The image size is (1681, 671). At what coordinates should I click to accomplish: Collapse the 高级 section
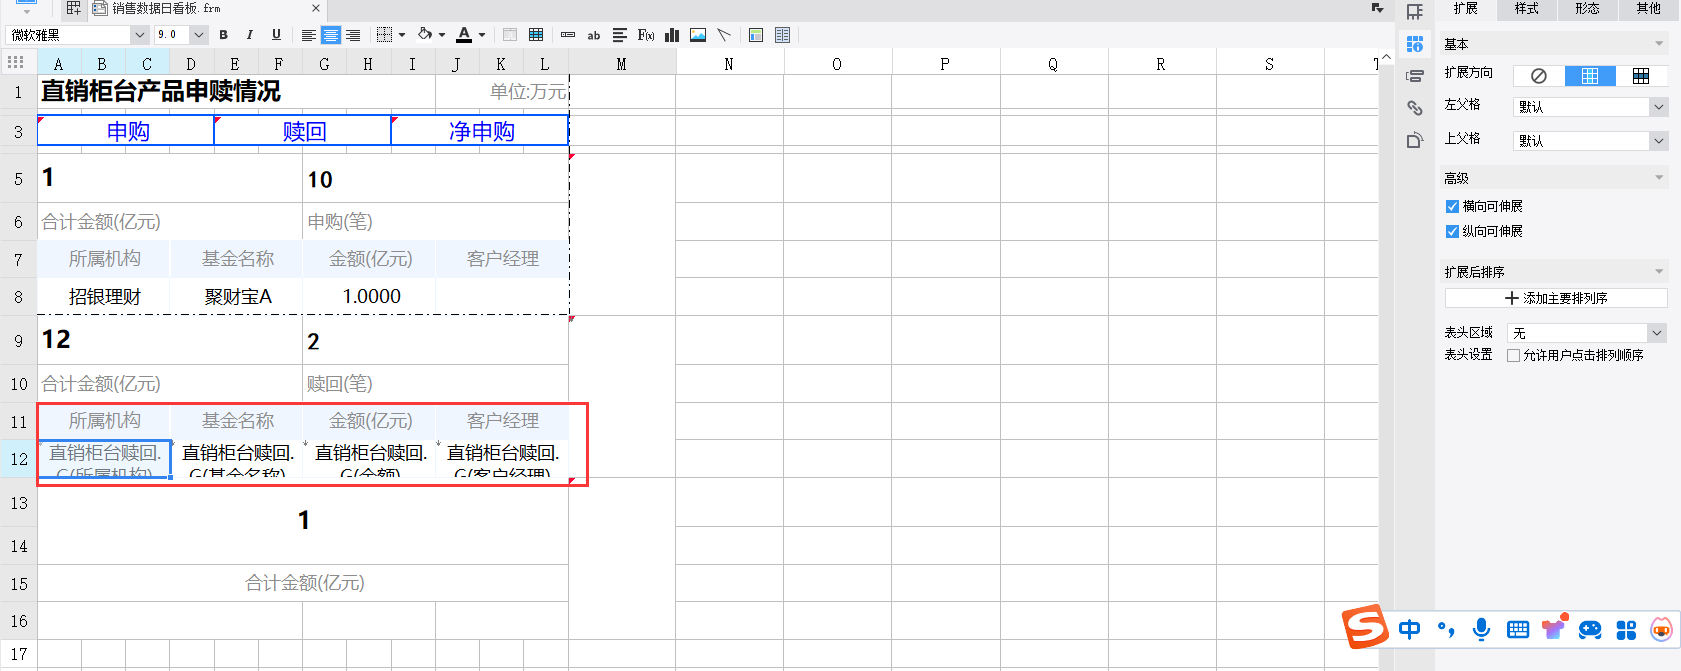(x=1660, y=178)
